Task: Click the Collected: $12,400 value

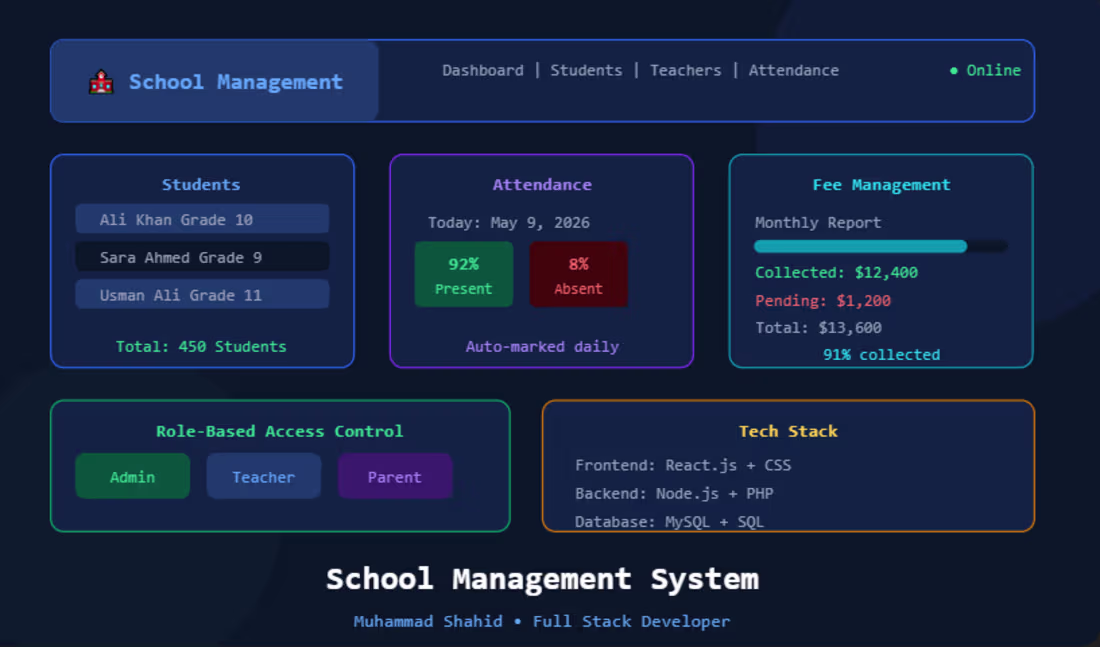Action: click(836, 272)
